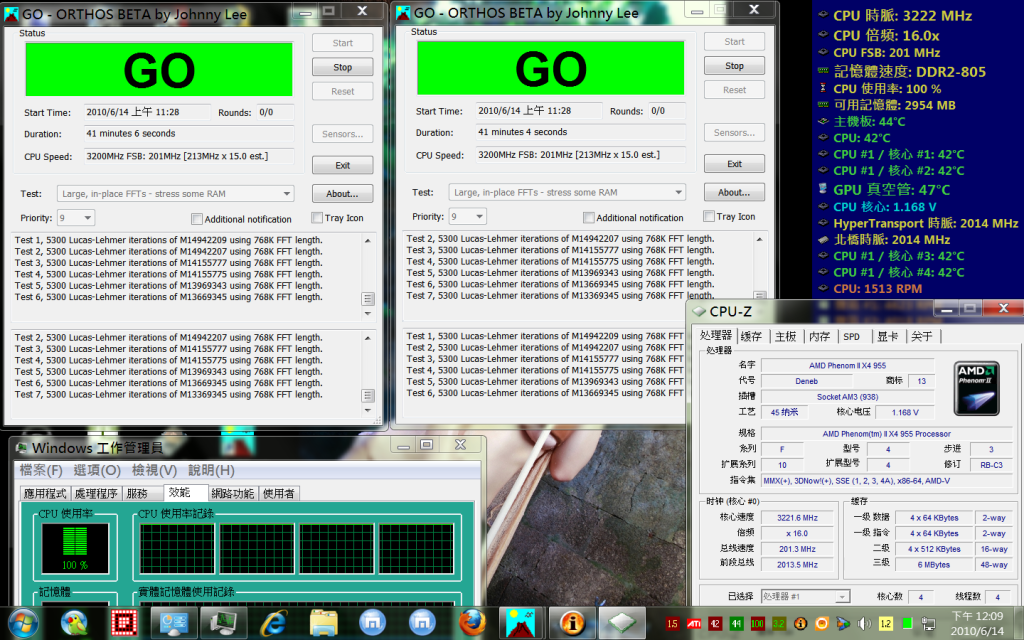Click the AMD Phenom II logo in CPU-Z
This screenshot has height=640, width=1024.
coord(976,388)
